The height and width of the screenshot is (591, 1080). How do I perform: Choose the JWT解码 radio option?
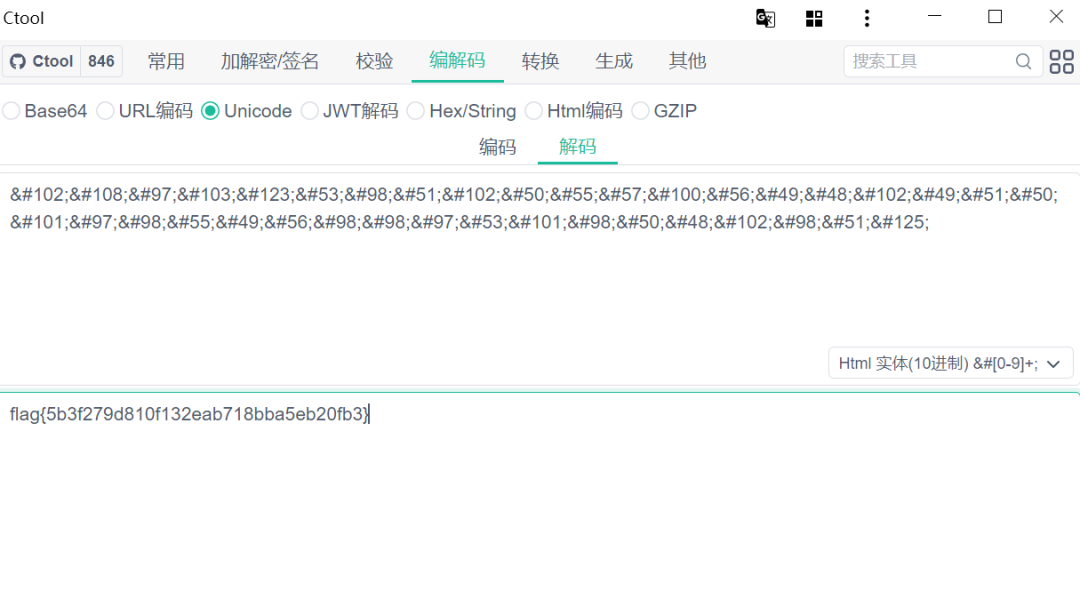click(310, 111)
